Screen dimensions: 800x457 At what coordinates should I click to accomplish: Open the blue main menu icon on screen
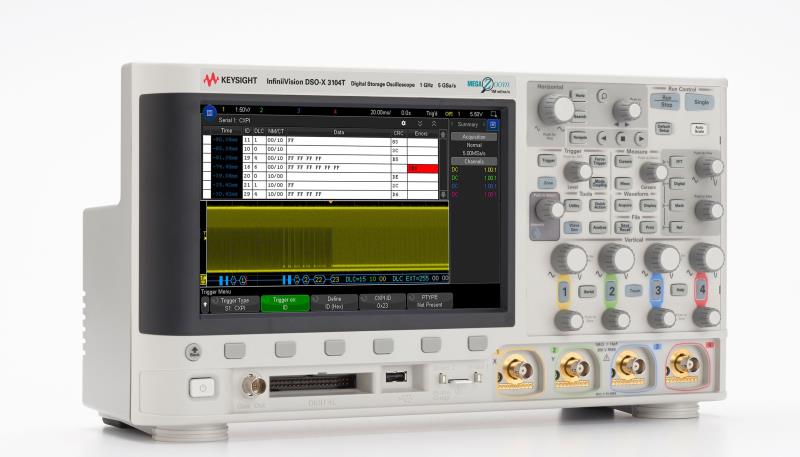(209, 113)
